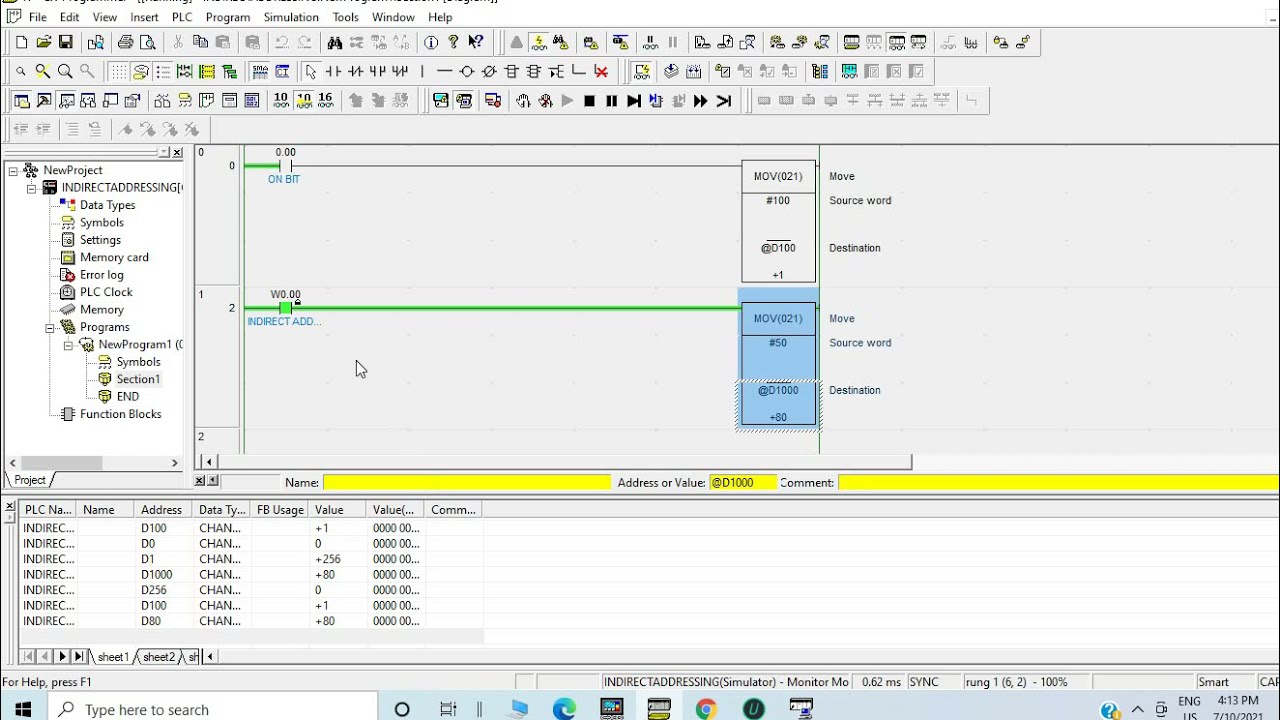This screenshot has width=1280, height=720.
Task: Open the Edit menu
Action: [70, 17]
